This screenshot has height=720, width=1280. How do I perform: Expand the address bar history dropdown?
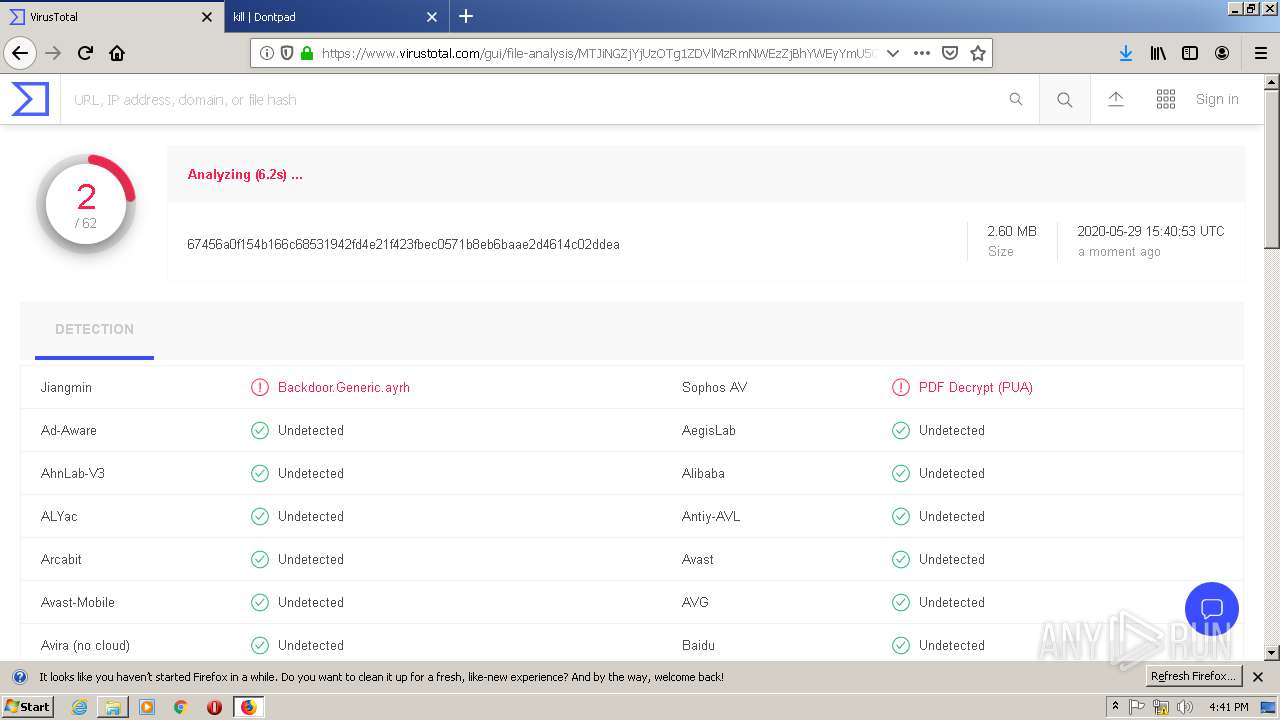[893, 53]
